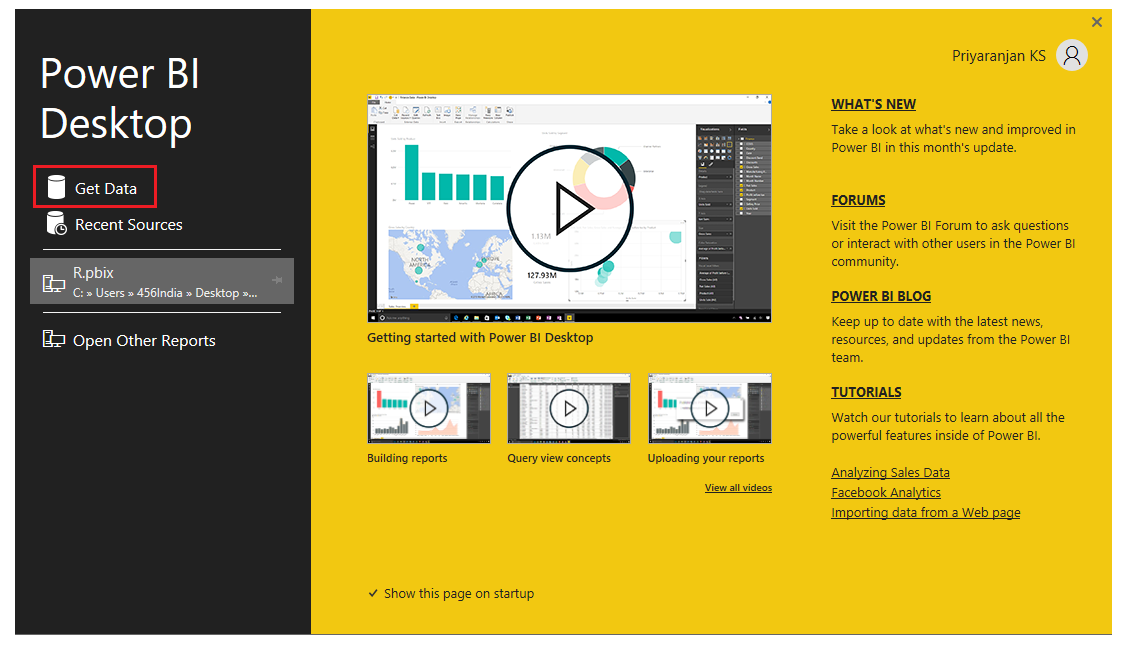Open the user account avatar icon
This screenshot has height=649, width=1125.
1072,55
